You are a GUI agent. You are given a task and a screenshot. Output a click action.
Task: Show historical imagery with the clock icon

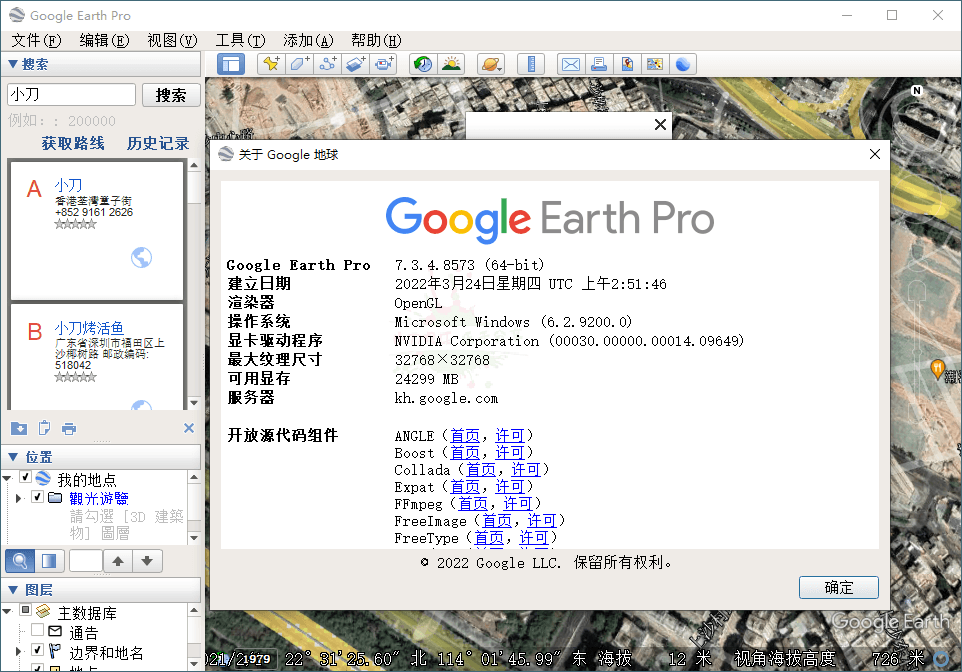click(x=421, y=63)
